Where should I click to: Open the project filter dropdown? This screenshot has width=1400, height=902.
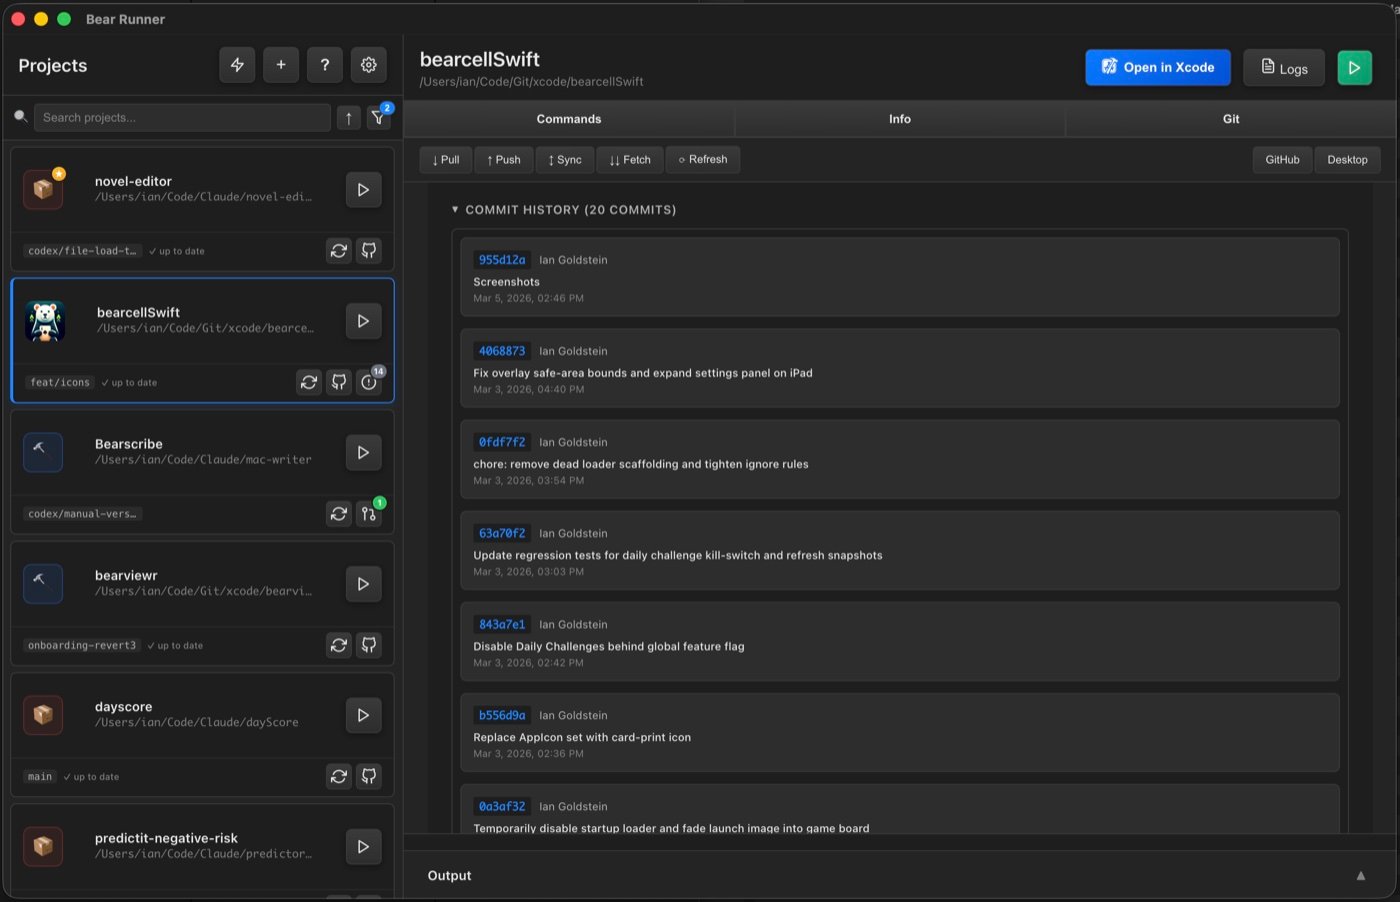pos(378,118)
